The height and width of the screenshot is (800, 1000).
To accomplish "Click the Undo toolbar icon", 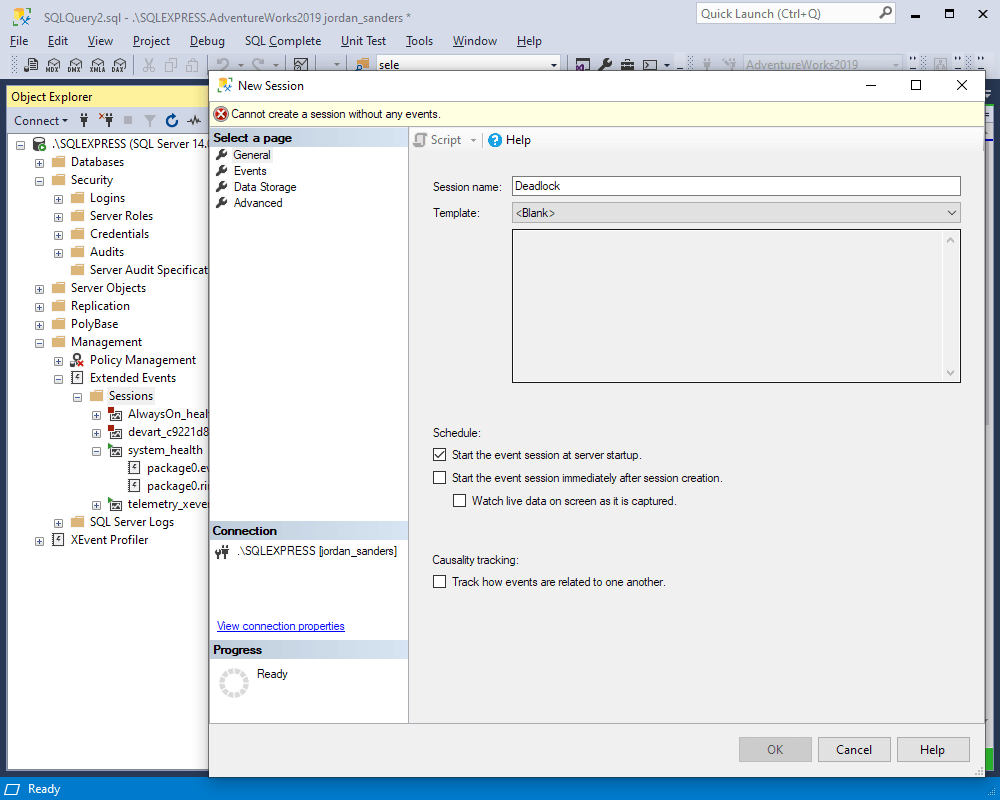I will [x=222, y=62].
